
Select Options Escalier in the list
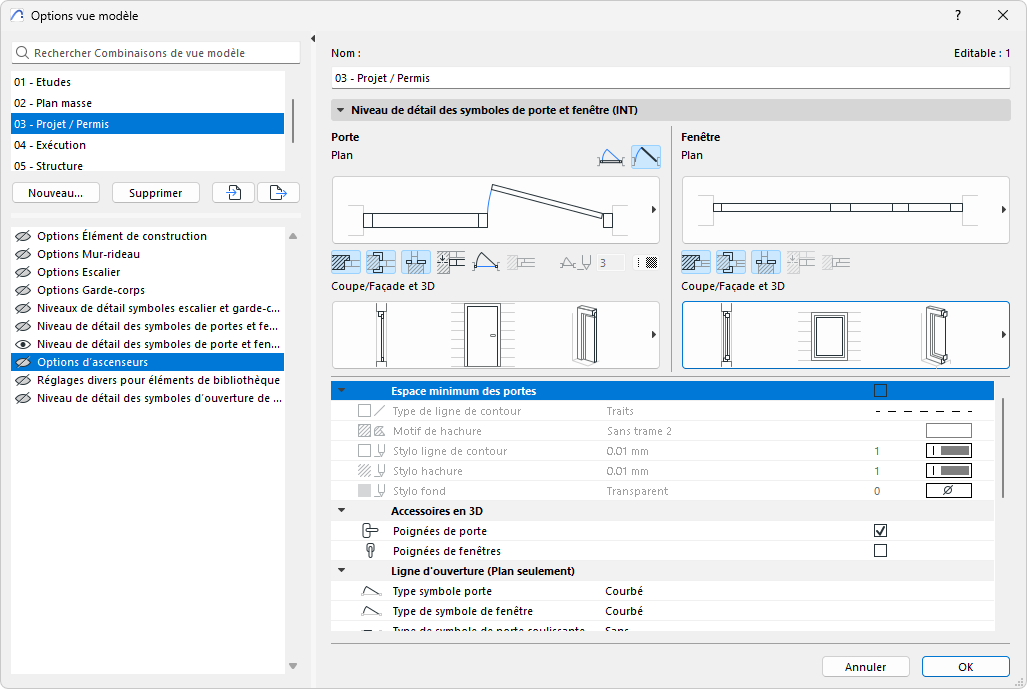click(79, 272)
